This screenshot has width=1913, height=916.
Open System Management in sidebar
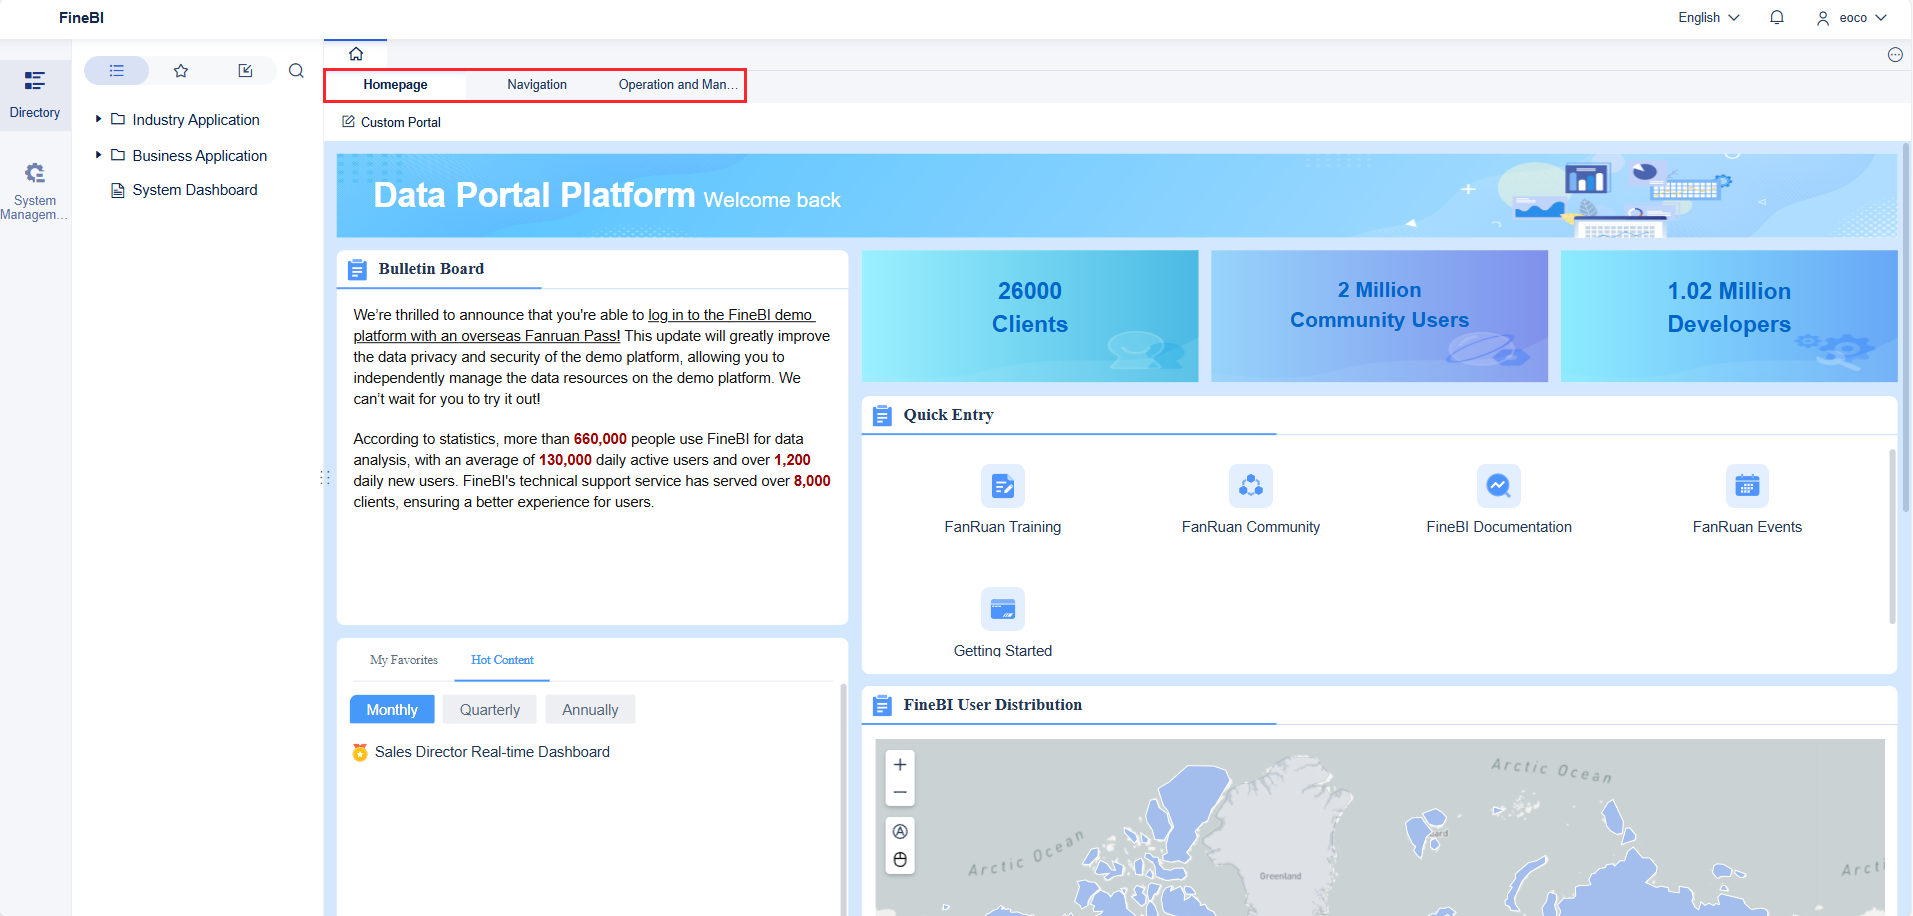[x=35, y=190]
